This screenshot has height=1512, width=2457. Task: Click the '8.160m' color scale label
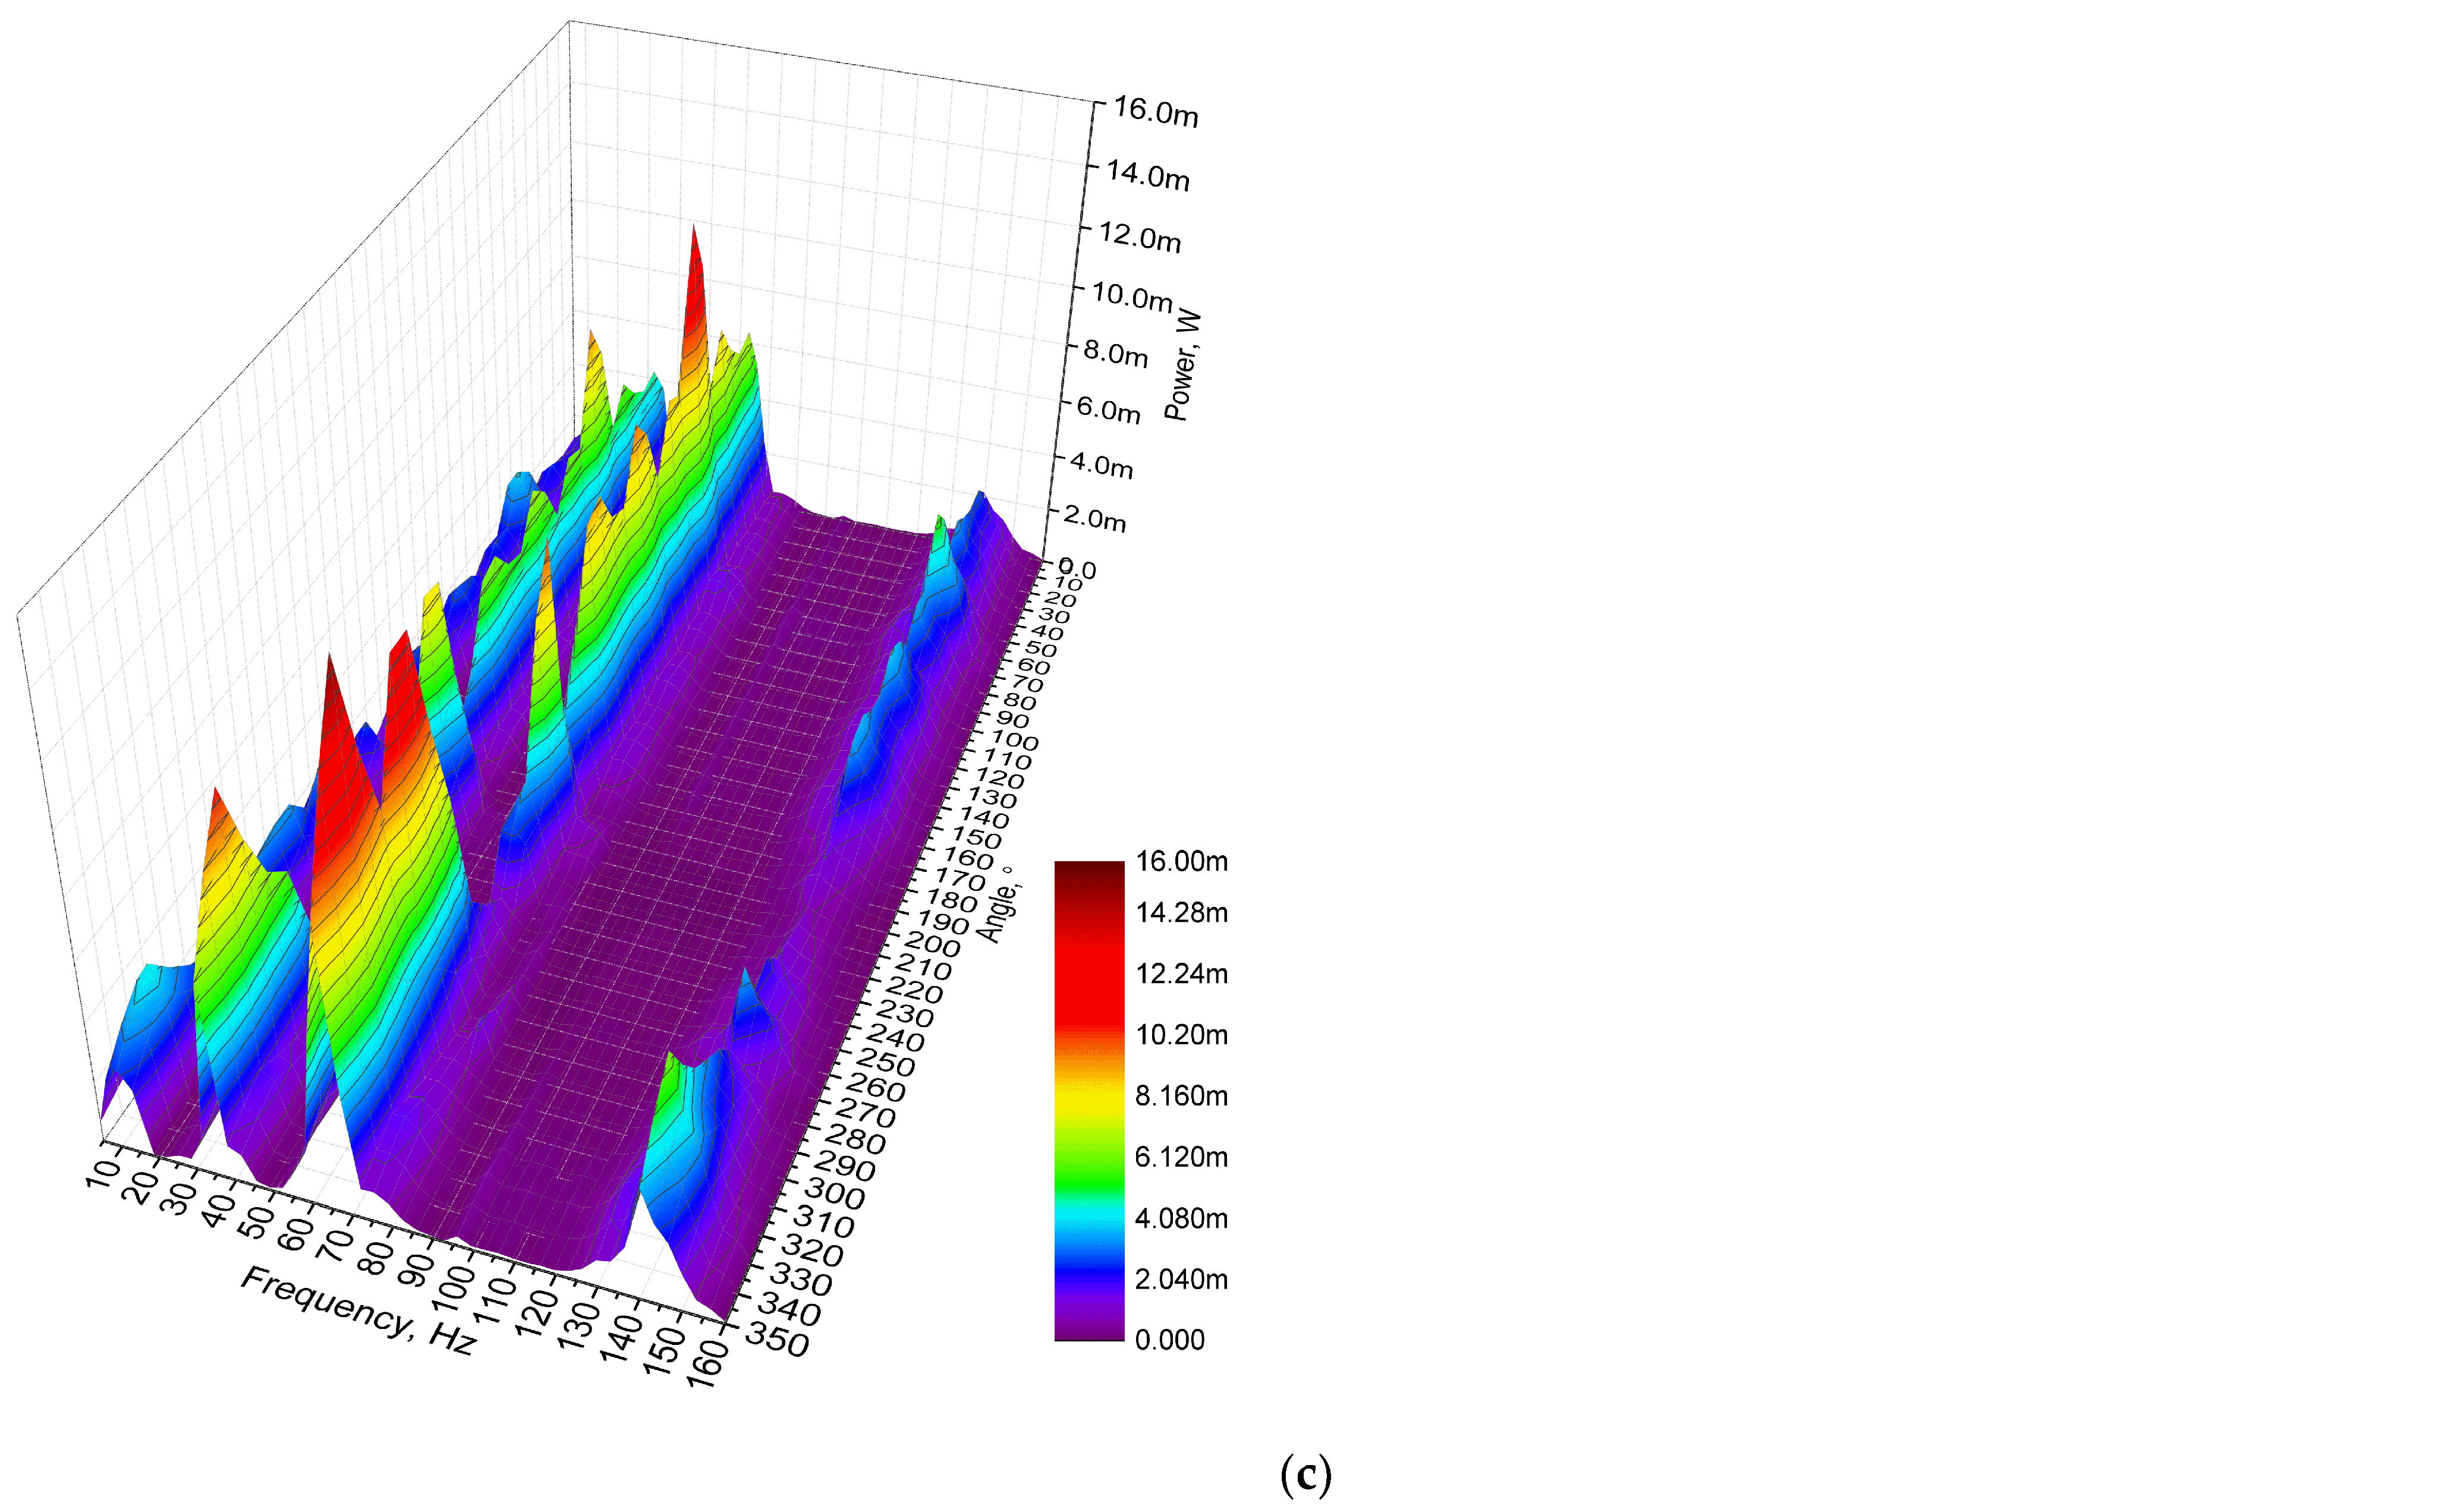tap(1181, 1095)
